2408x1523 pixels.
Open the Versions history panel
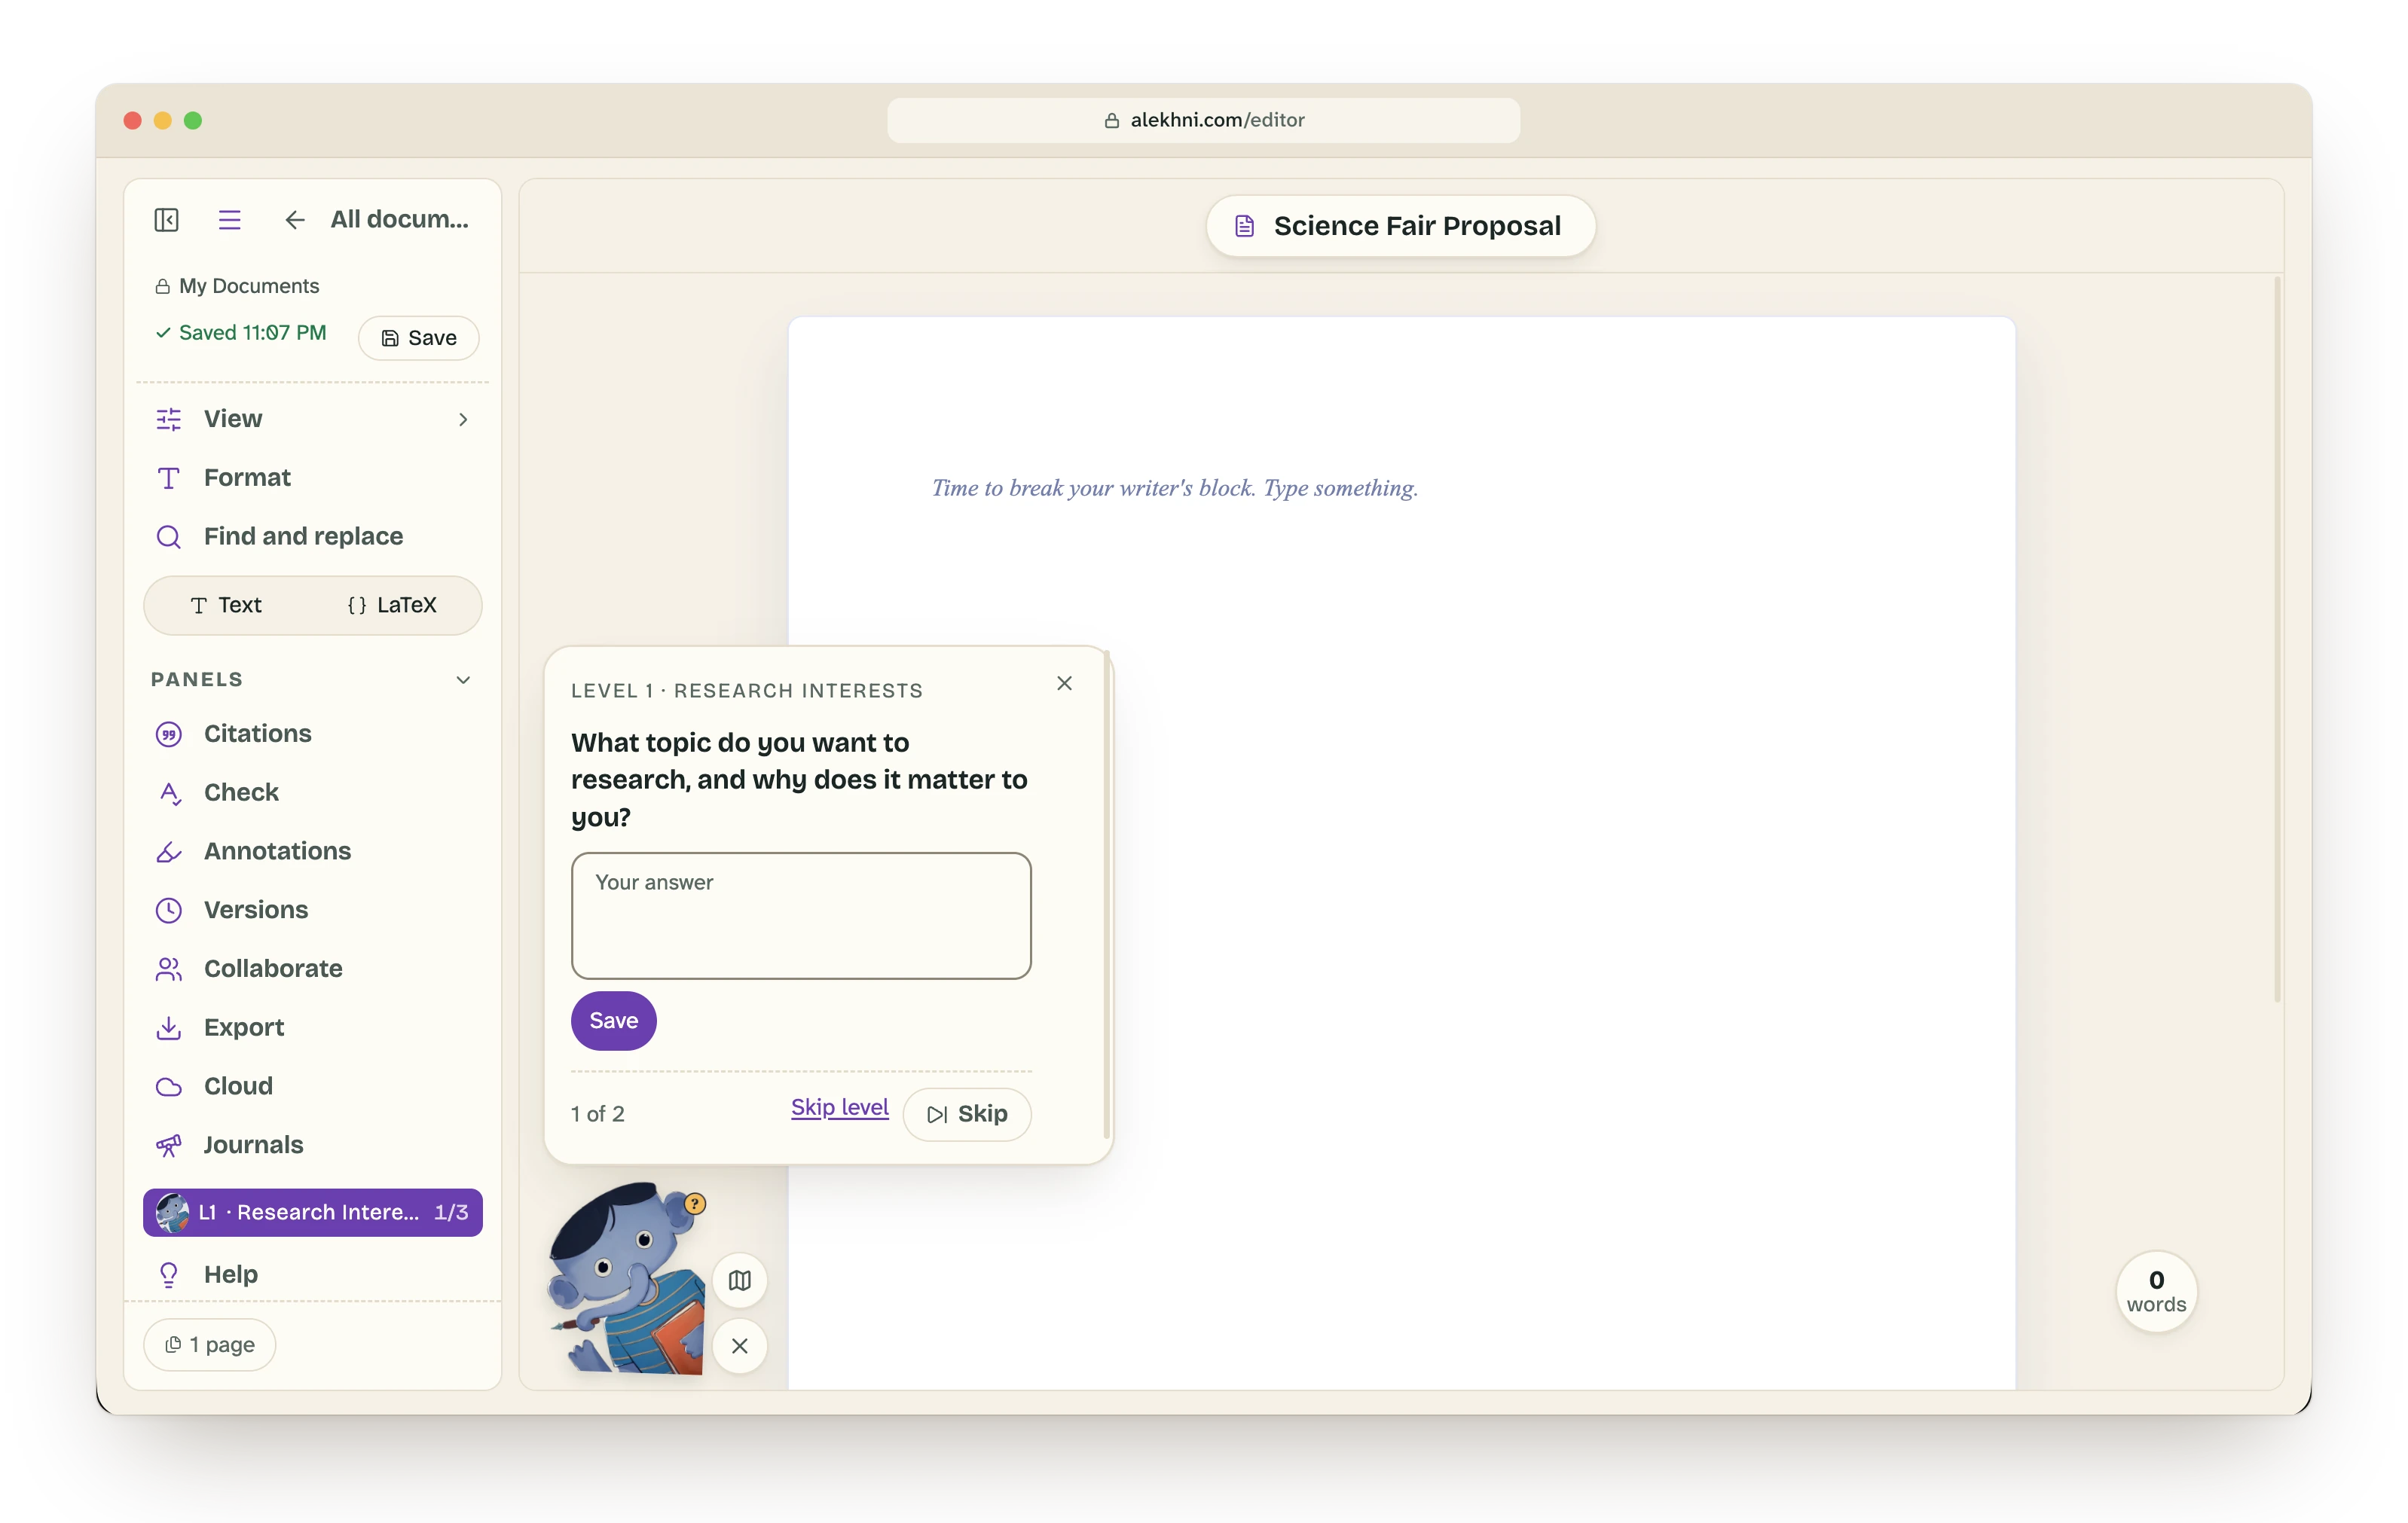click(x=312, y=910)
